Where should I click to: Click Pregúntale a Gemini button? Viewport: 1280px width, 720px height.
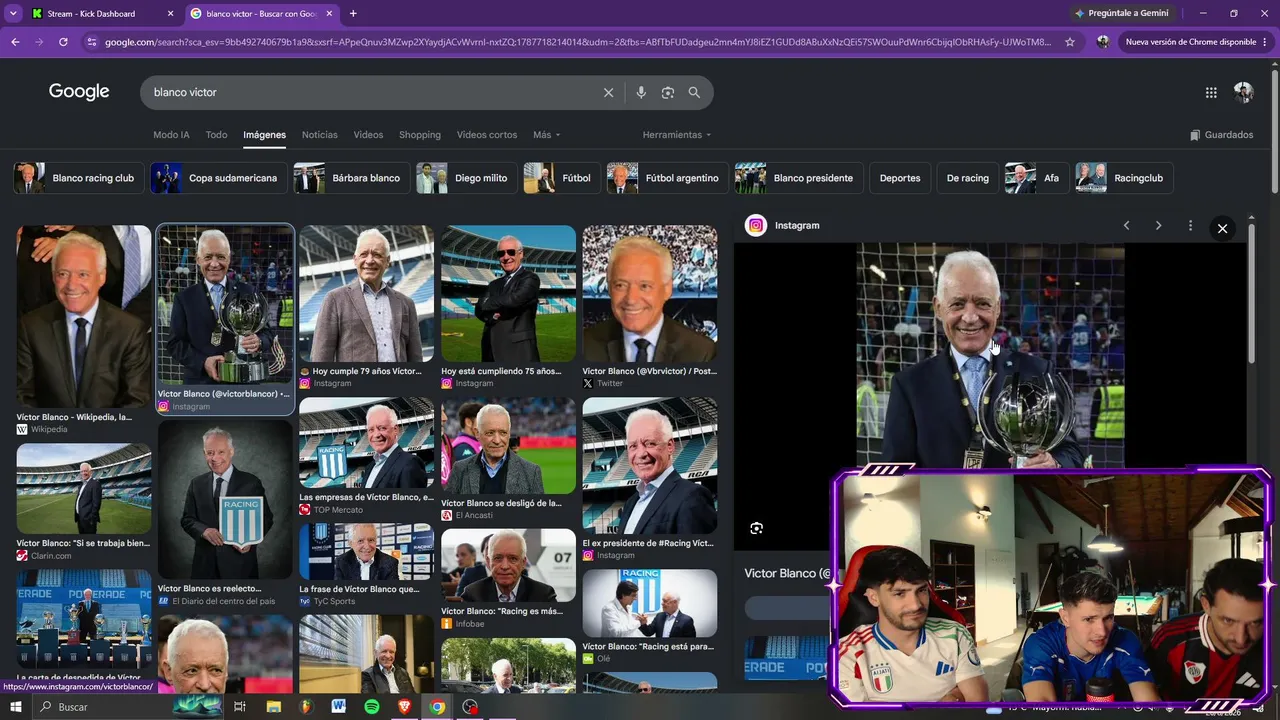tap(1121, 14)
